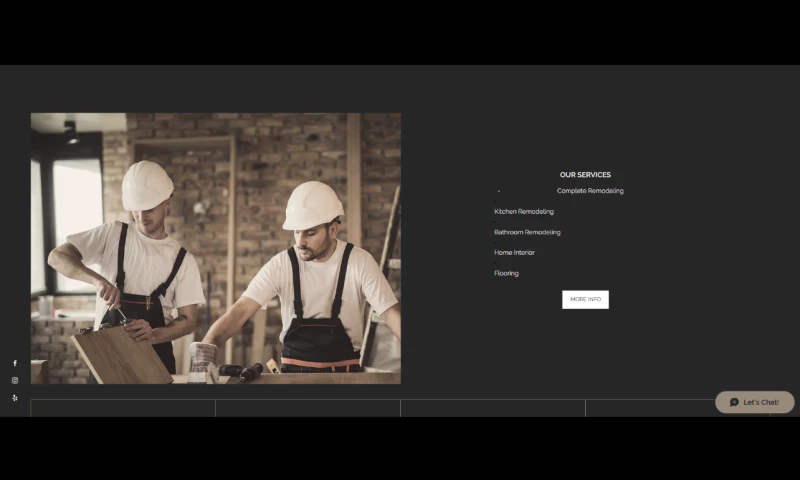The width and height of the screenshot is (800, 480).
Task: Select Kitchen Remodeling text
Action: [524, 211]
